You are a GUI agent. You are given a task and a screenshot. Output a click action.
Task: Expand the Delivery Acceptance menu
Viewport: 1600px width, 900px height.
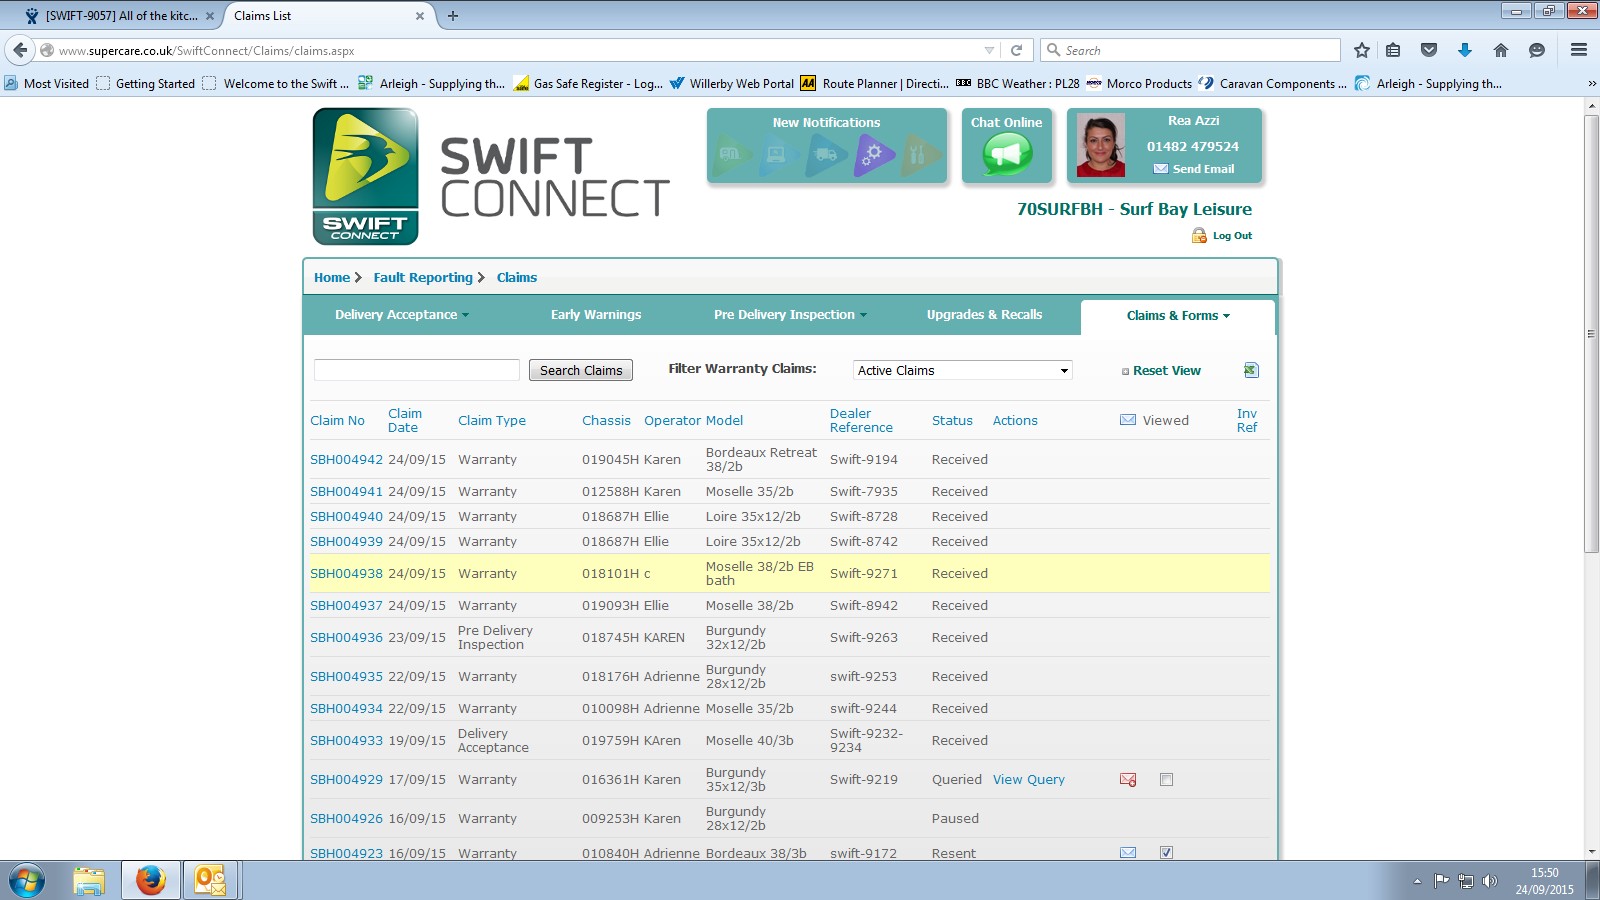(401, 315)
